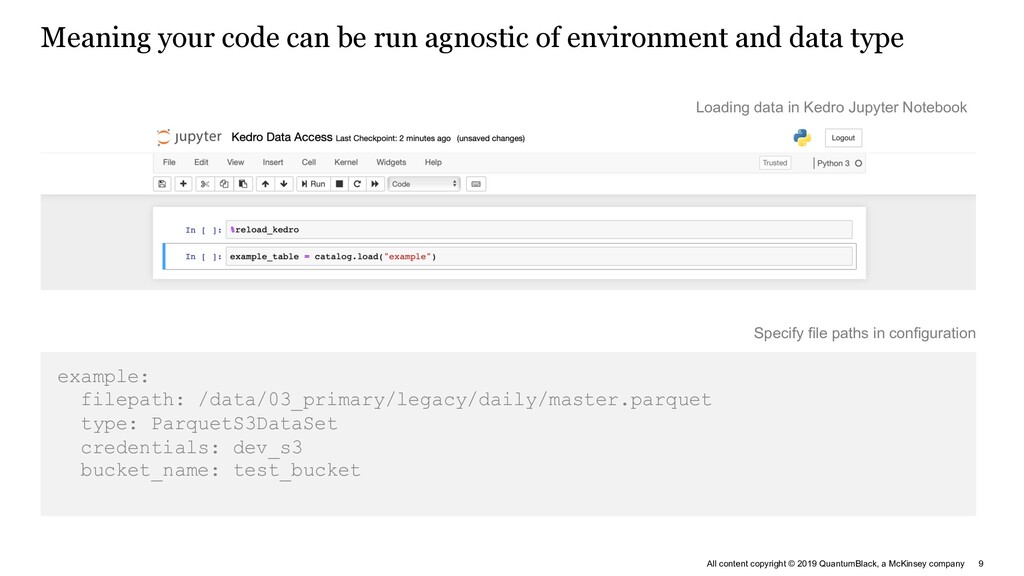Insert a cell below with the plus icon
Image resolution: width=1024 pixels, height=576 pixels.
(x=184, y=184)
